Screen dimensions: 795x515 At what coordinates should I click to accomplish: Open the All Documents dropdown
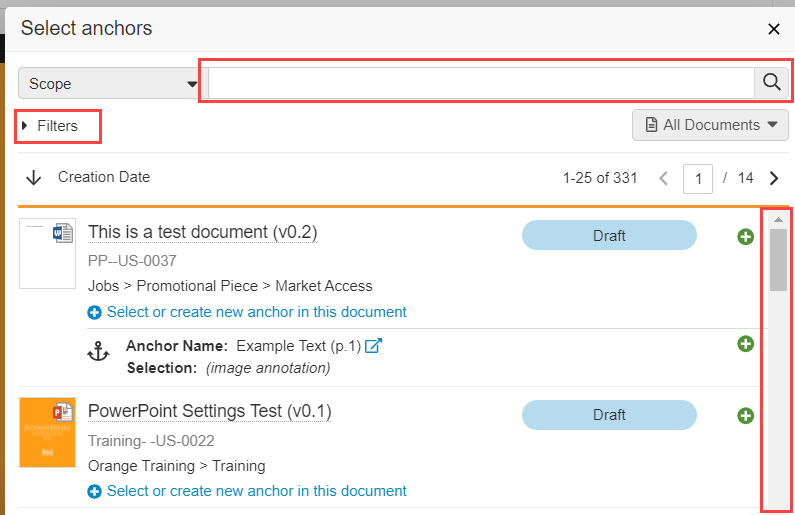point(710,125)
